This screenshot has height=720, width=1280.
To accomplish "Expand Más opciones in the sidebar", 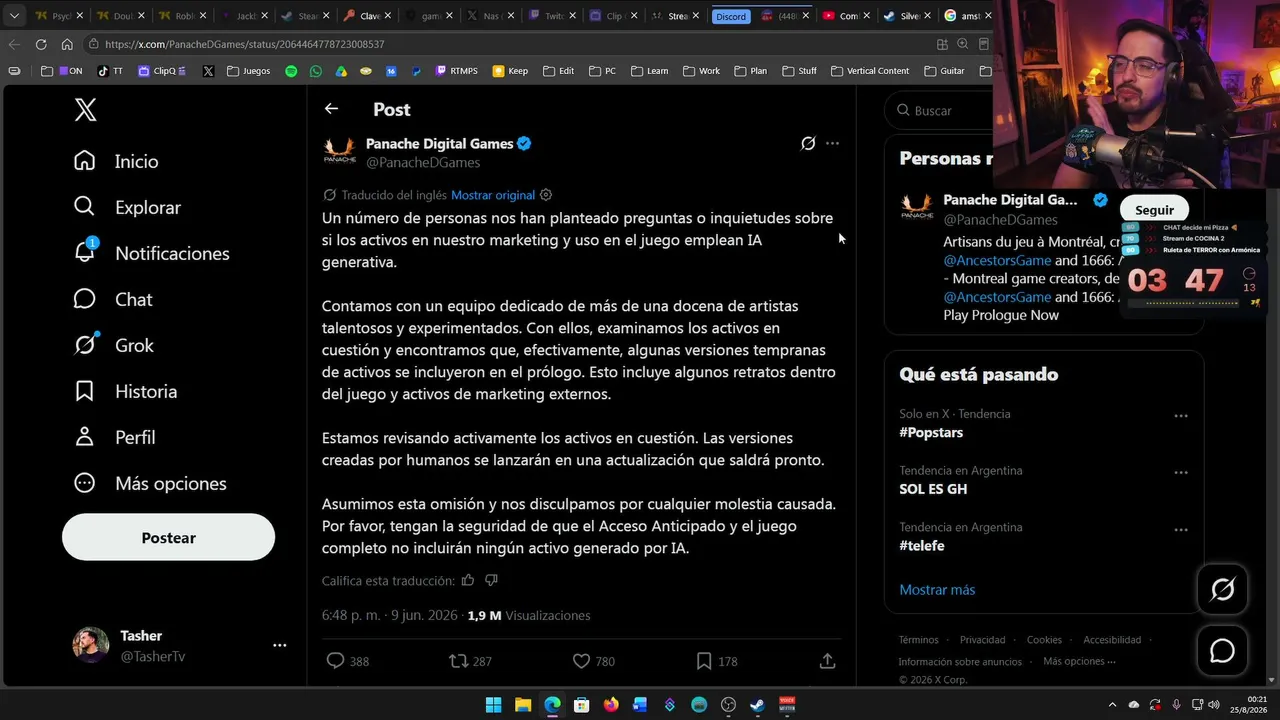I will pos(150,483).
